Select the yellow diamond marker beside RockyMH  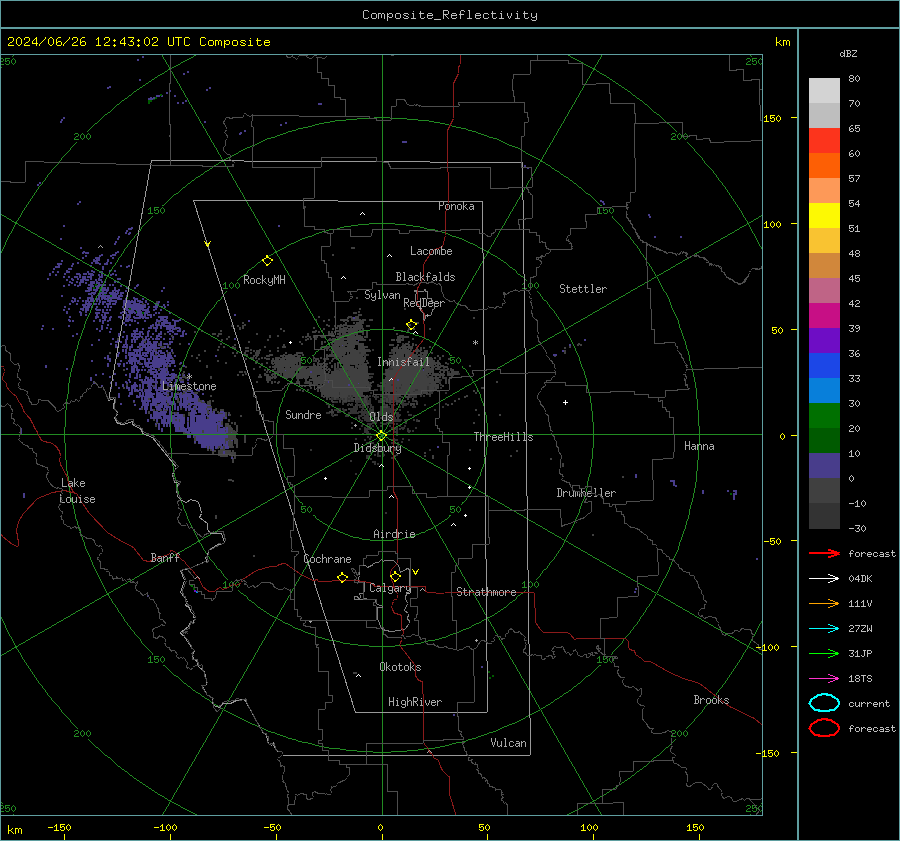point(267,261)
